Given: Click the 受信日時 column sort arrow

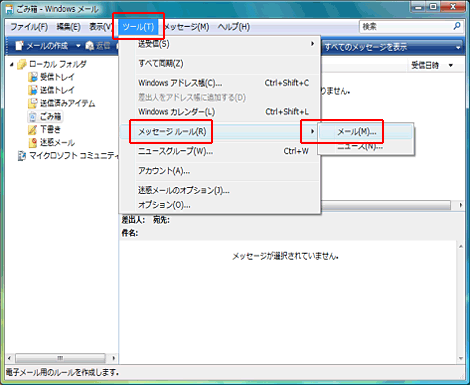Looking at the screenshot, I should point(451,65).
